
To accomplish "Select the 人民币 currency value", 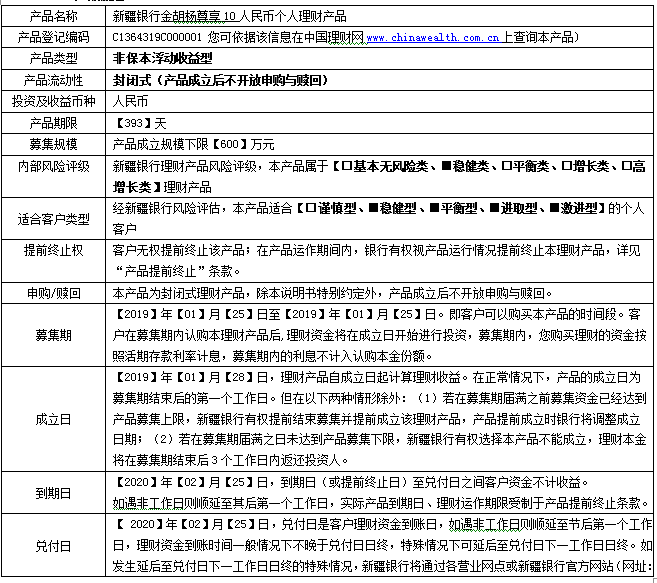I will 130,101.
